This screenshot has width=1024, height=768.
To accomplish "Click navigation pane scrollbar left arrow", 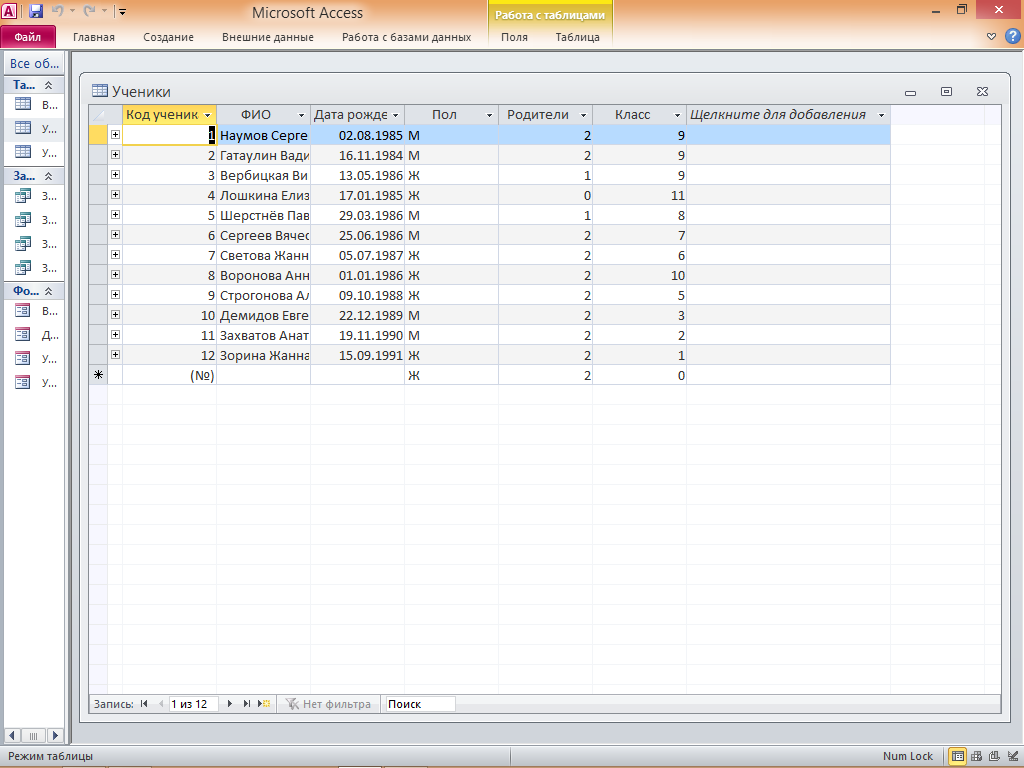I will pyautogui.click(x=12, y=735).
